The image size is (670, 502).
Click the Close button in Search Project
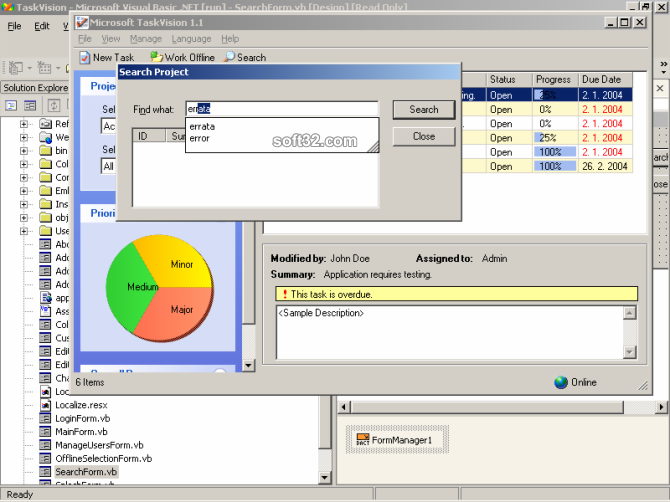pyautogui.click(x=424, y=136)
